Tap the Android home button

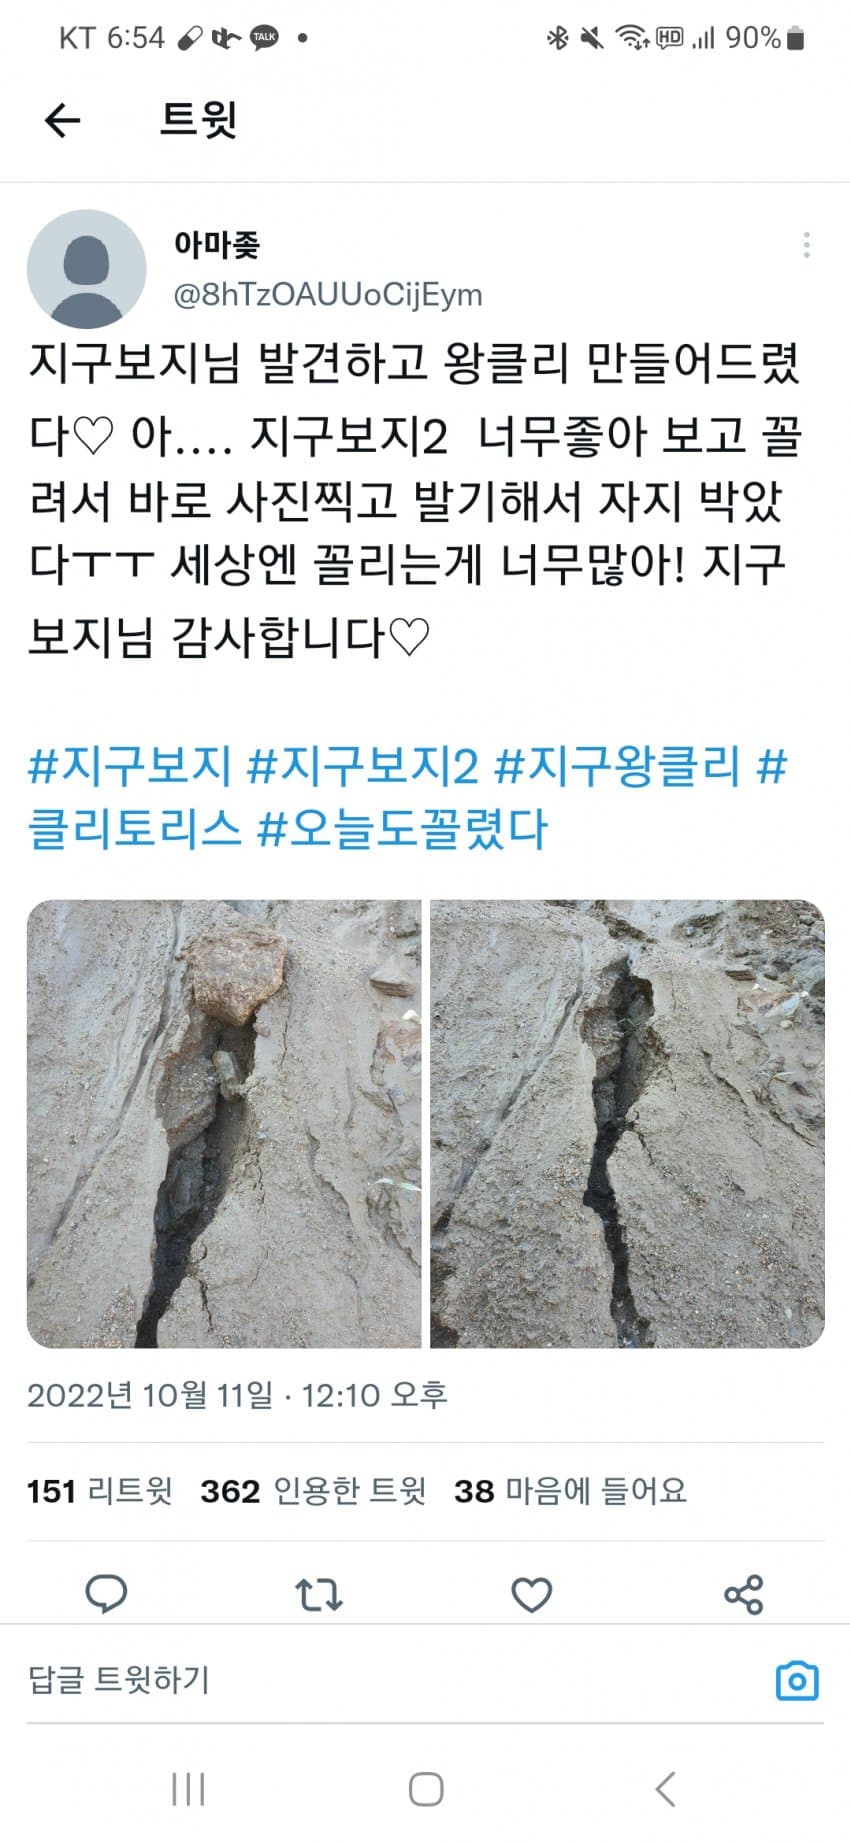coord(426,1789)
